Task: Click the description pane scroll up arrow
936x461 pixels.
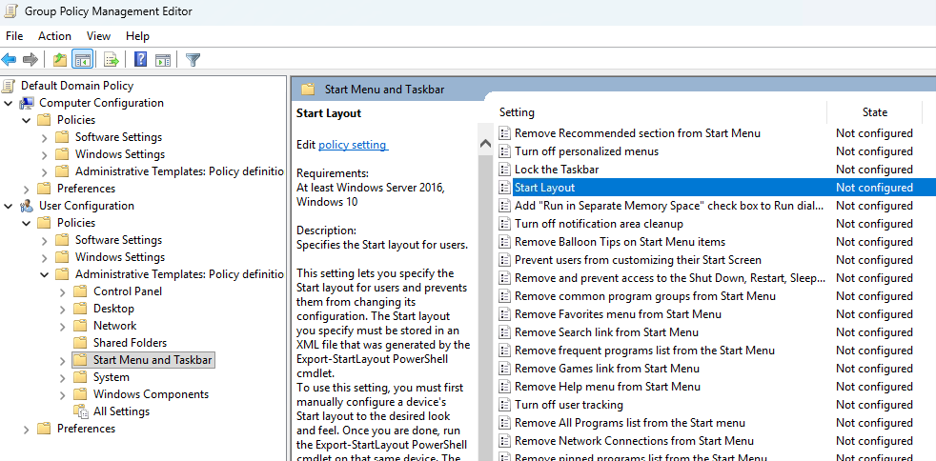Action: pyautogui.click(x=485, y=144)
